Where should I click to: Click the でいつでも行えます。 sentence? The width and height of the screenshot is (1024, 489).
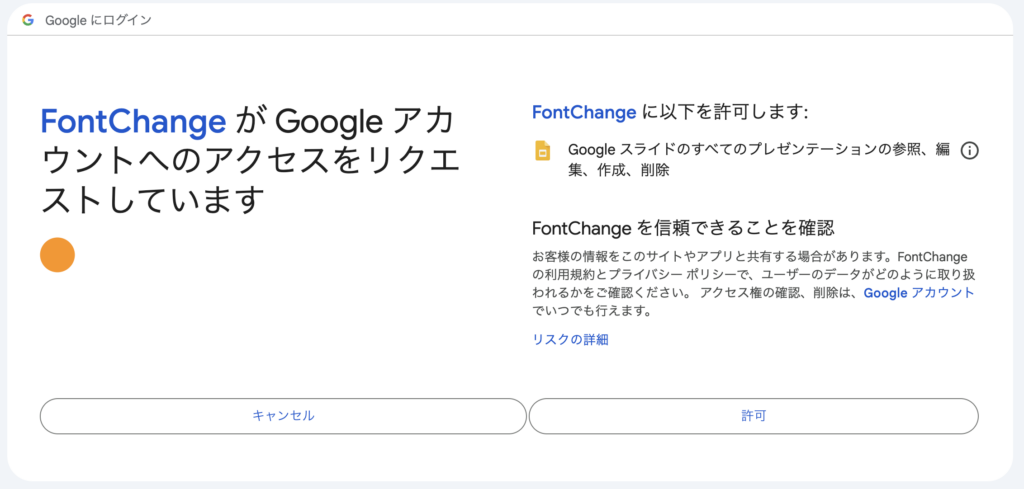592,311
